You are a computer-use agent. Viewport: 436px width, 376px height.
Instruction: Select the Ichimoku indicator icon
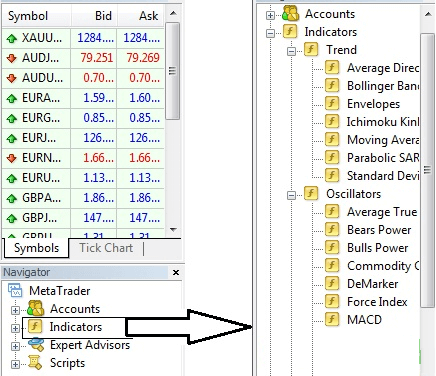pyautogui.click(x=332, y=121)
